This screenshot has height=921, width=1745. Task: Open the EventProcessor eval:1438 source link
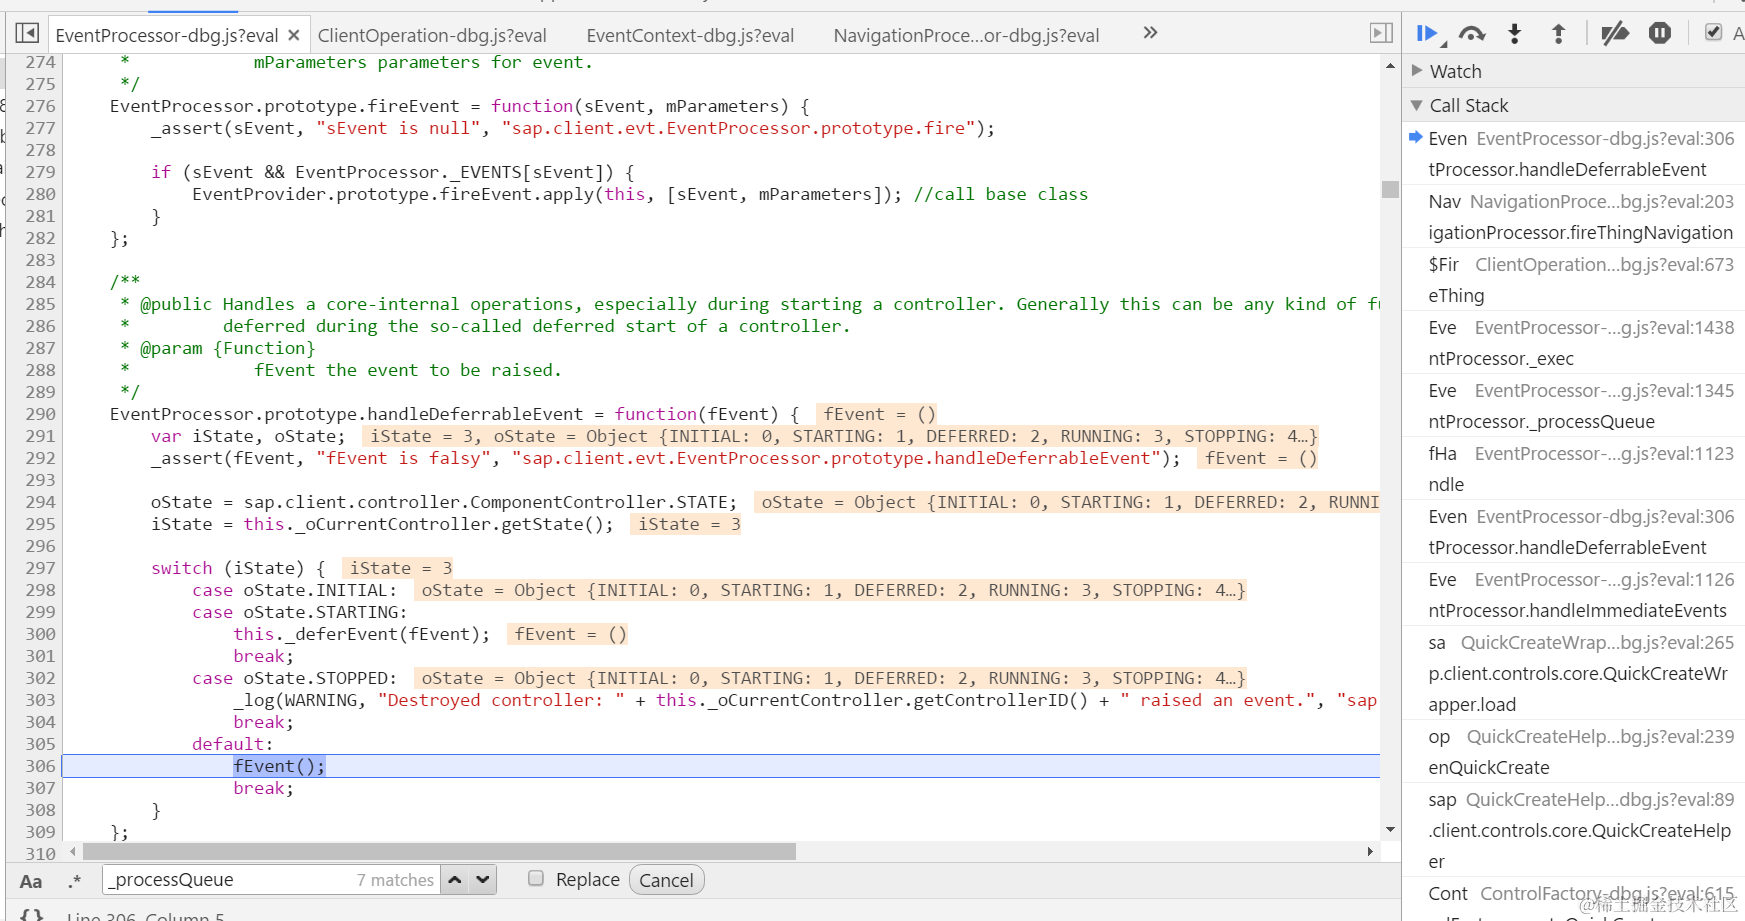1605,327
